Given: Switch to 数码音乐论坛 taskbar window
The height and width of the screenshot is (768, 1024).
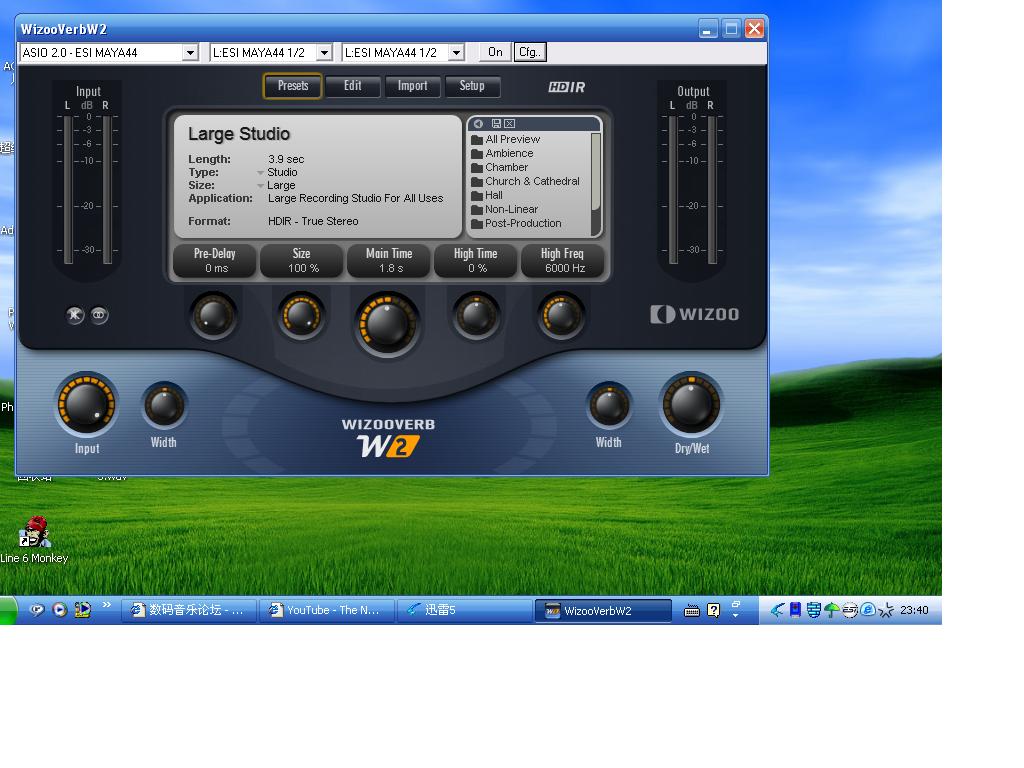Looking at the screenshot, I should tap(189, 610).
